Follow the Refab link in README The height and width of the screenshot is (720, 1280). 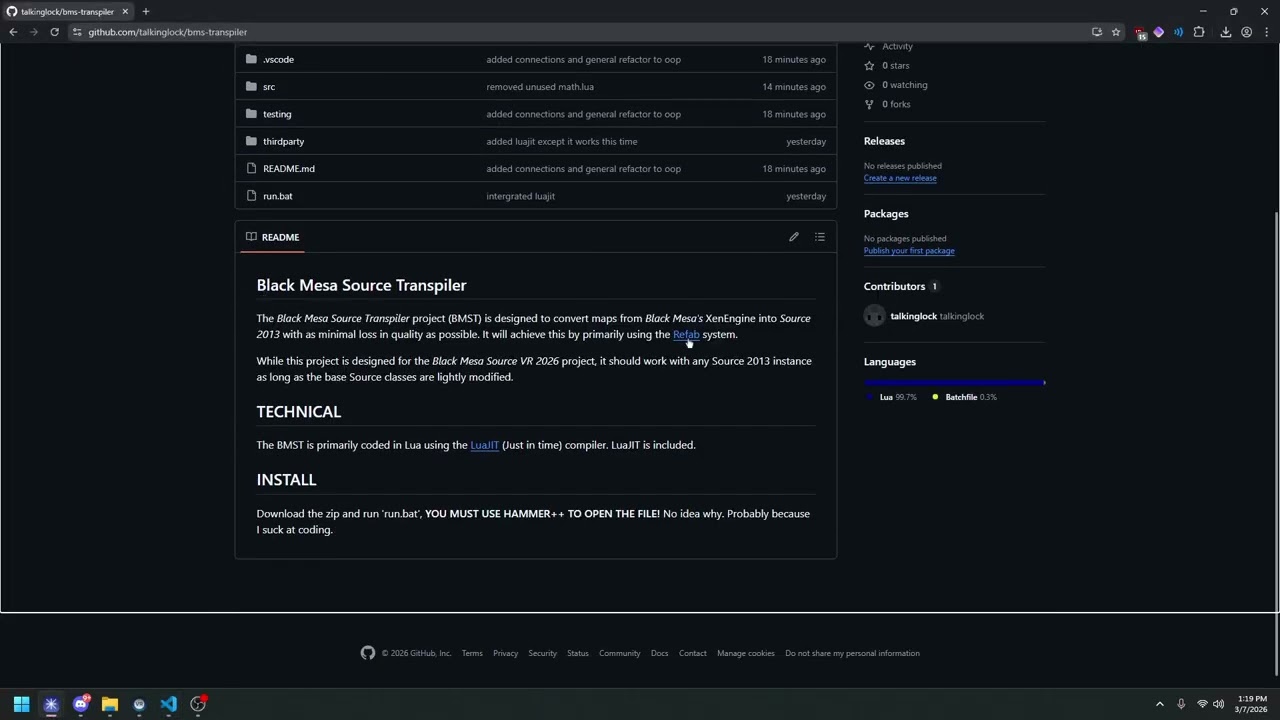[686, 335]
